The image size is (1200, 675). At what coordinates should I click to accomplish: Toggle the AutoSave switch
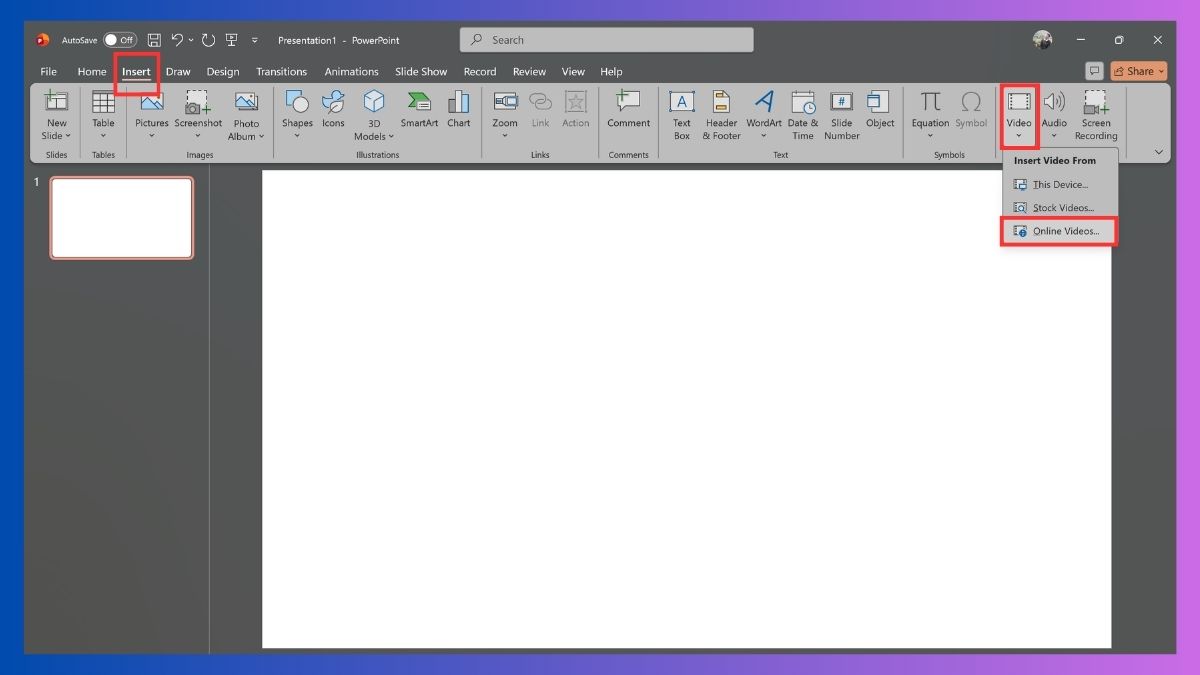[x=120, y=40]
